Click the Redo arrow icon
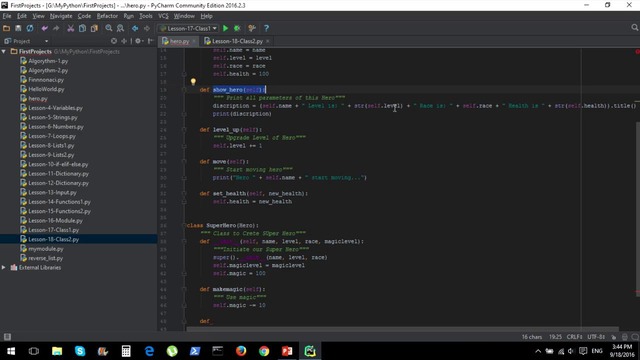 coord(56,28)
